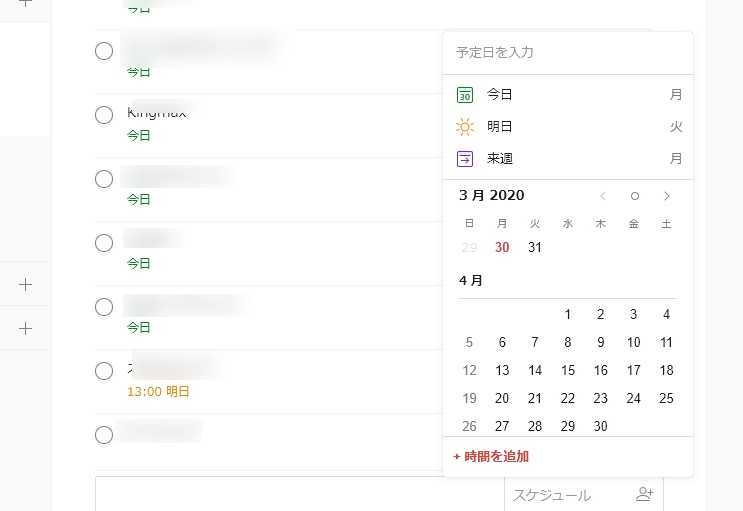
Task: Jump to current date circle icon
Action: [x=634, y=196]
